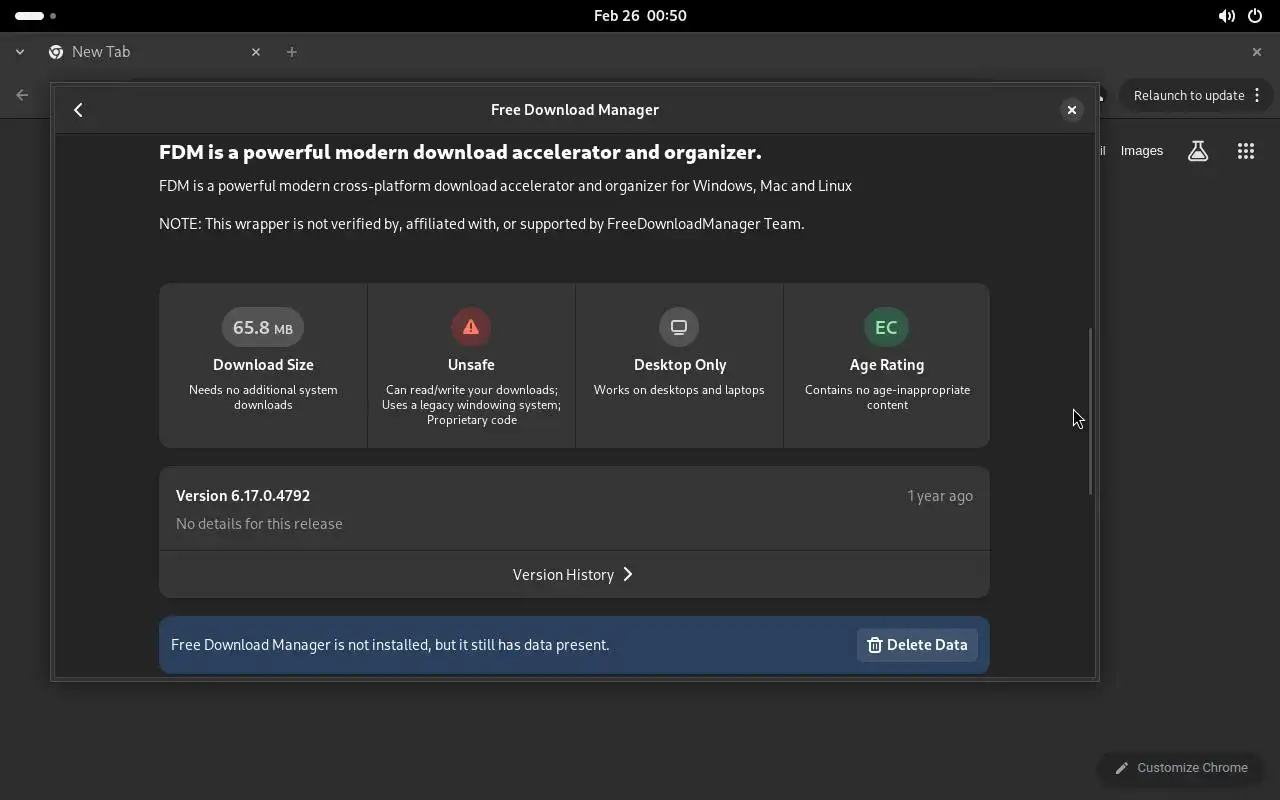
Task: Click the Delete Data button
Action: (917, 645)
